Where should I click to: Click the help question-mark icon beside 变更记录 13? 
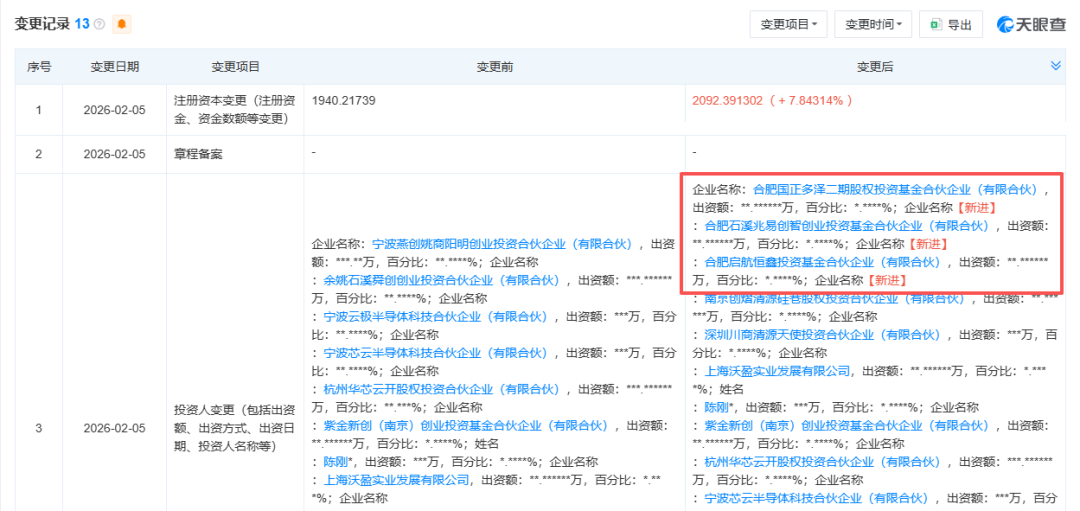tap(99, 25)
